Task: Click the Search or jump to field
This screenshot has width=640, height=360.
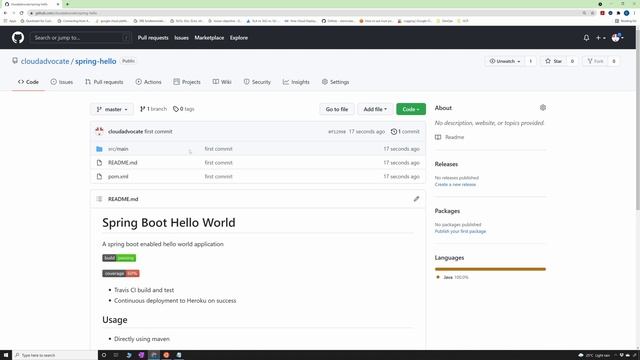Action: pyautogui.click(x=80, y=38)
